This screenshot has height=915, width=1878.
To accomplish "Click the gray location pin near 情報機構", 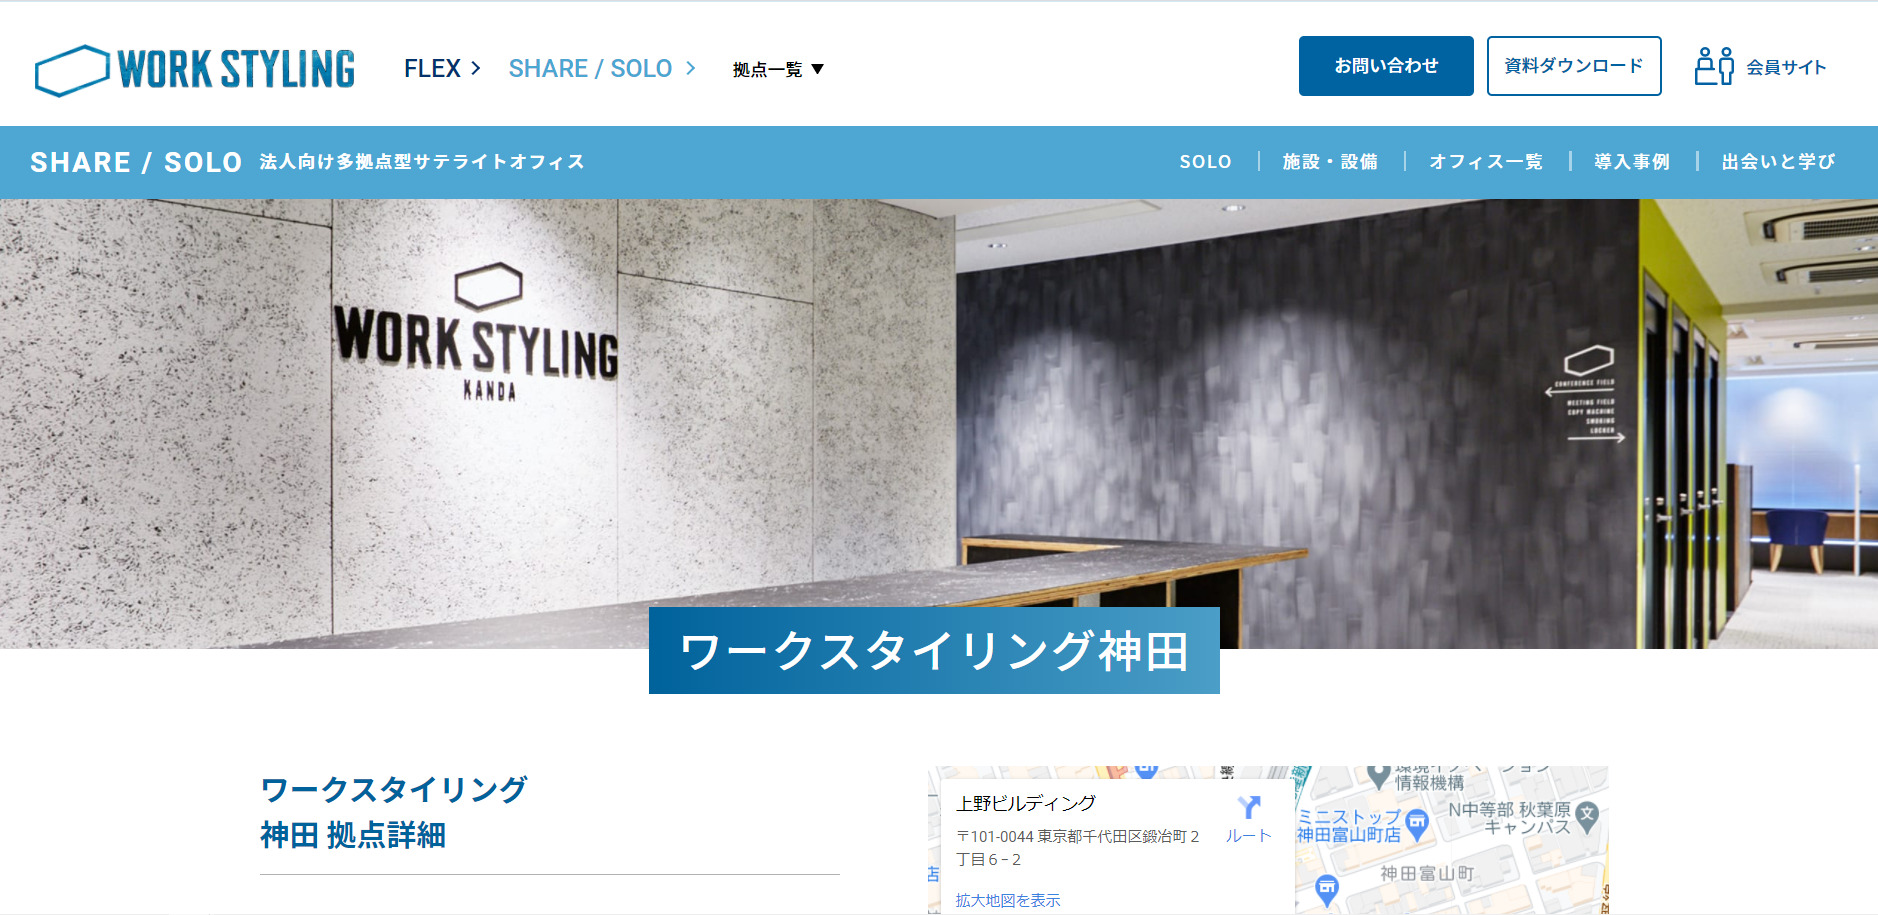I will click(x=1381, y=776).
